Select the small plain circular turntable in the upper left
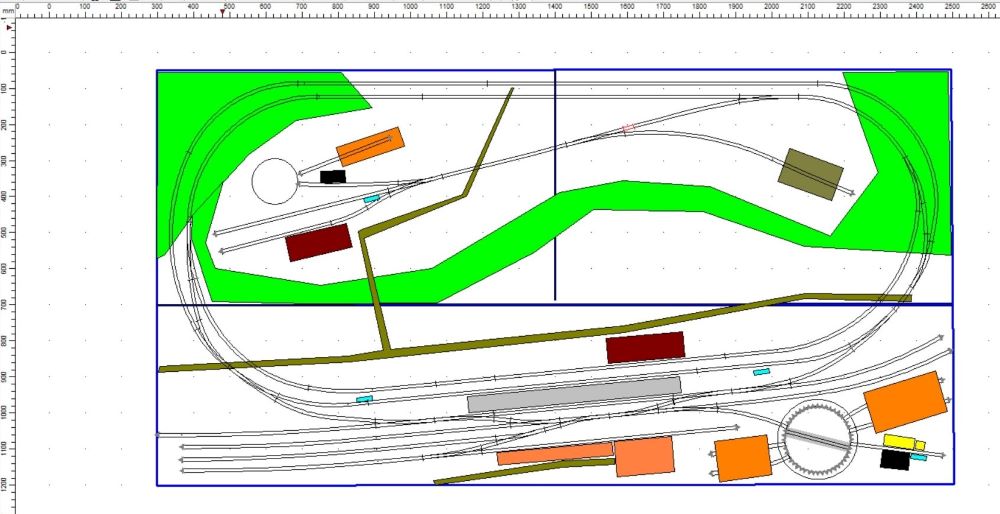 point(275,181)
